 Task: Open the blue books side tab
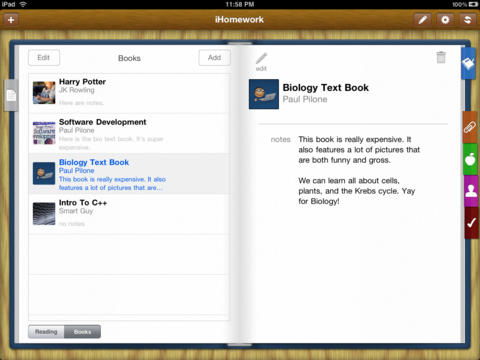point(468,63)
